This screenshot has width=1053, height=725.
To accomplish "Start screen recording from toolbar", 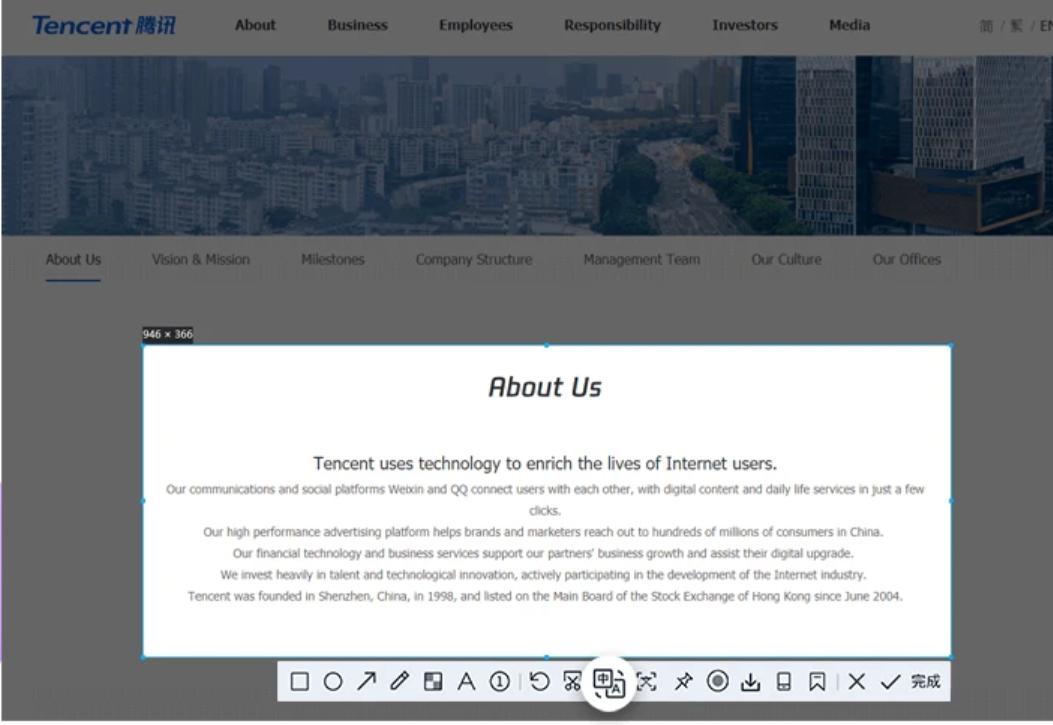I will point(717,682).
